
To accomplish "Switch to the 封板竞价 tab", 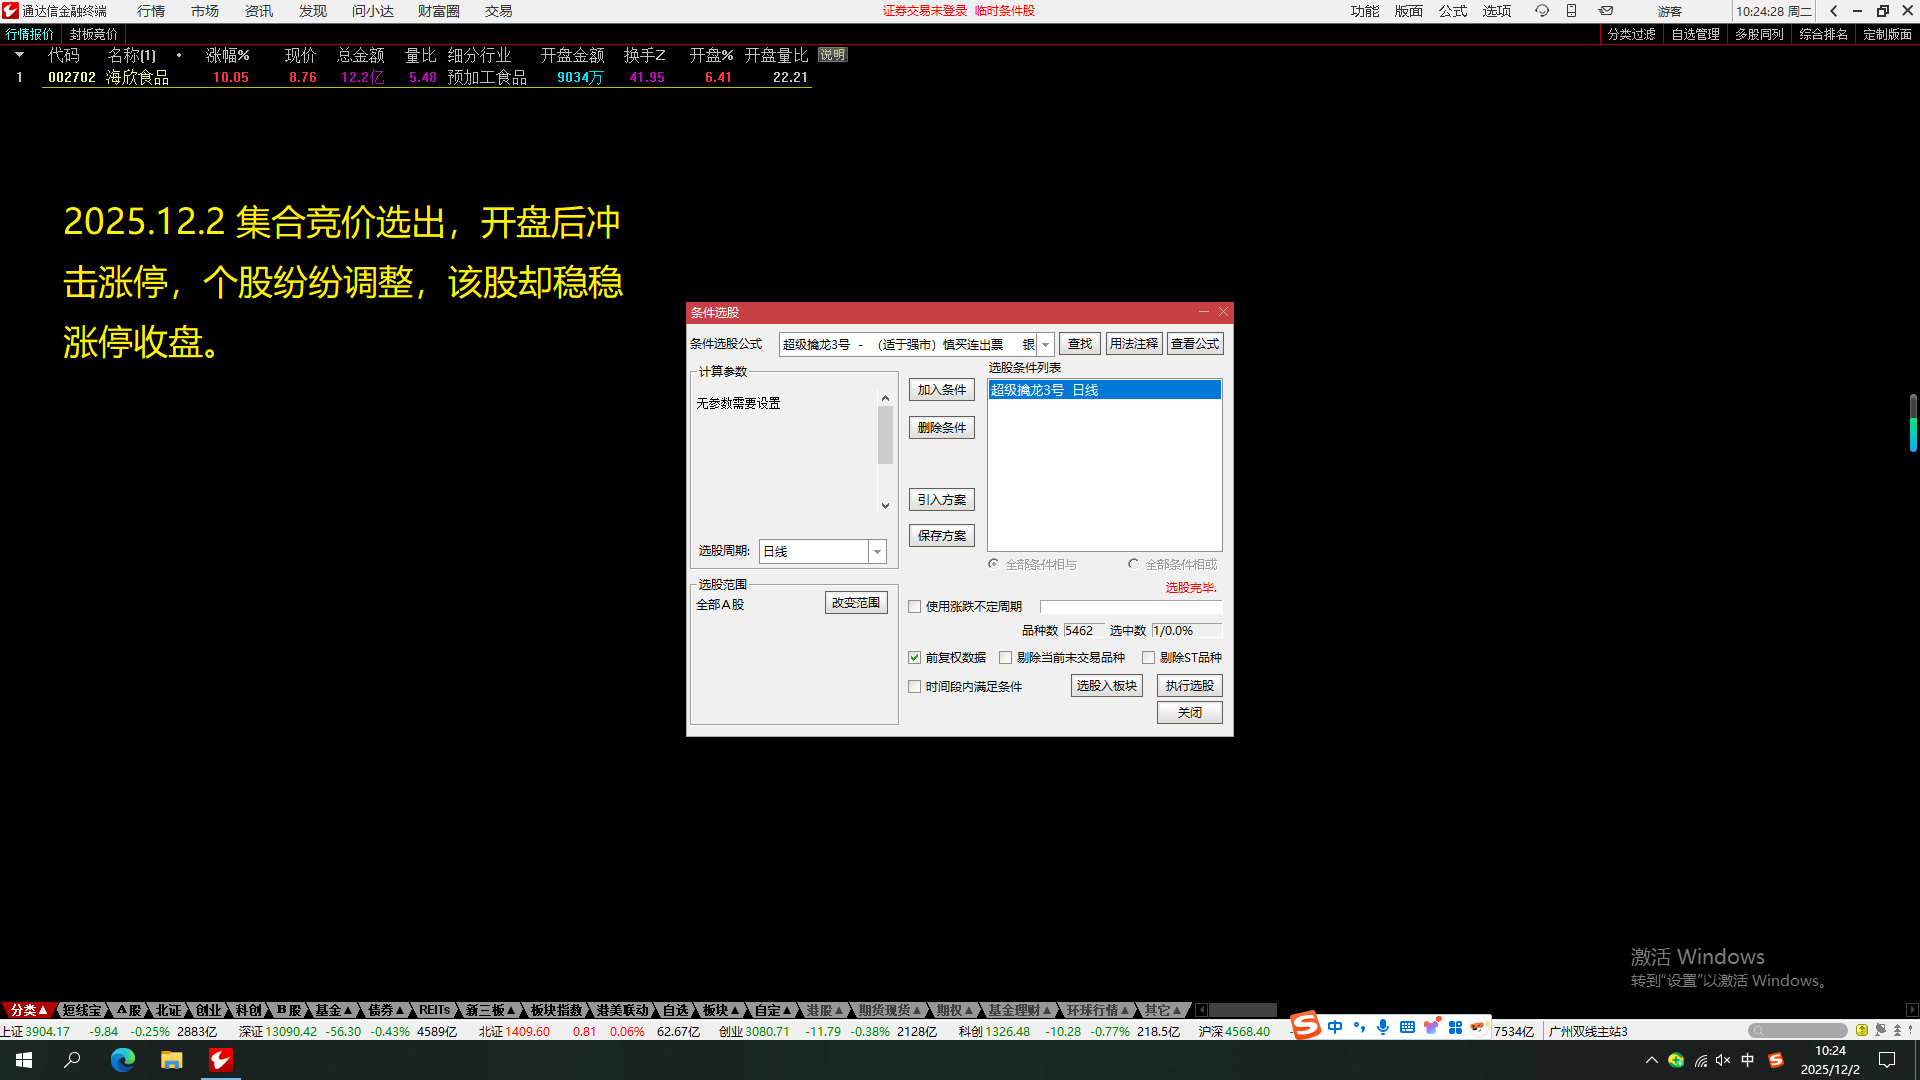I will click(x=93, y=34).
